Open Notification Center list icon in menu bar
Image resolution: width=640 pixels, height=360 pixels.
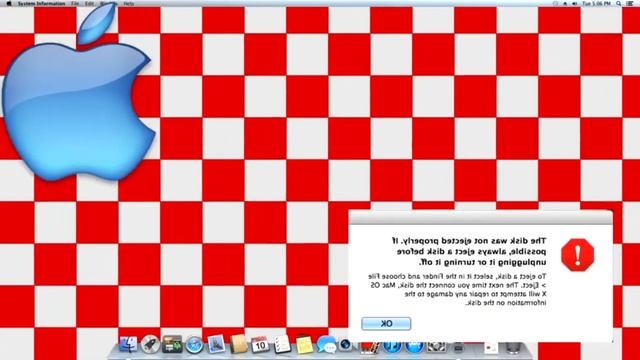click(630, 3)
